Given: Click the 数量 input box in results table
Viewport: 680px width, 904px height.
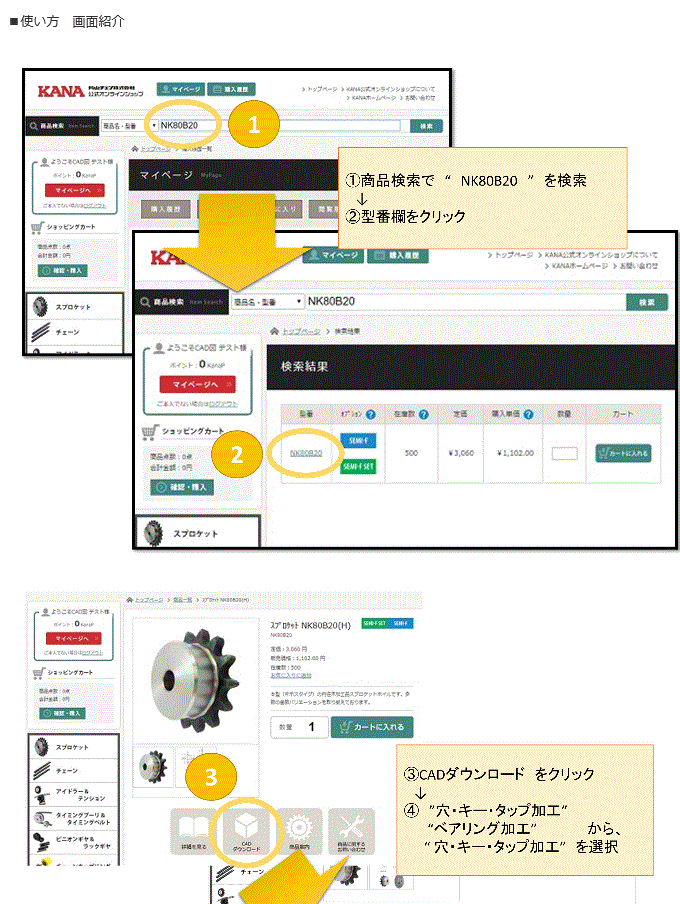Looking at the screenshot, I should 564,454.
